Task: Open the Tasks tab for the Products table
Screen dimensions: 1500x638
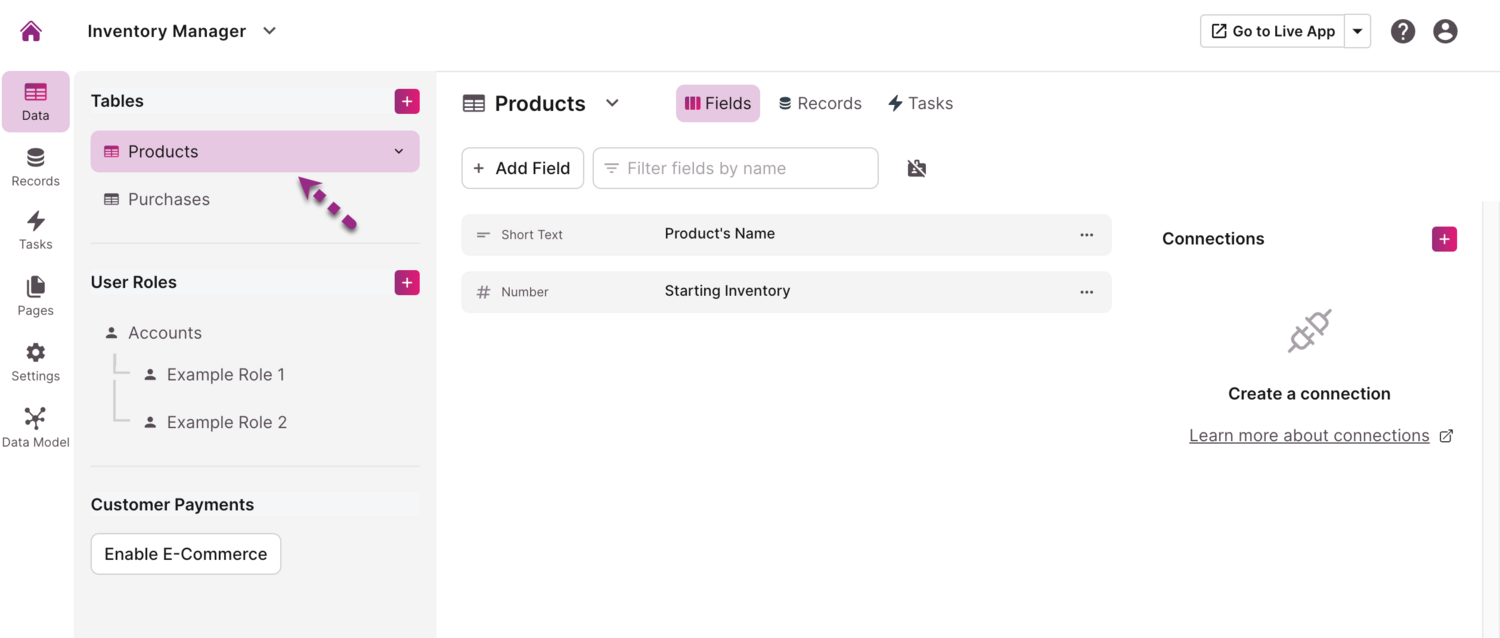Action: pyautogui.click(x=919, y=103)
